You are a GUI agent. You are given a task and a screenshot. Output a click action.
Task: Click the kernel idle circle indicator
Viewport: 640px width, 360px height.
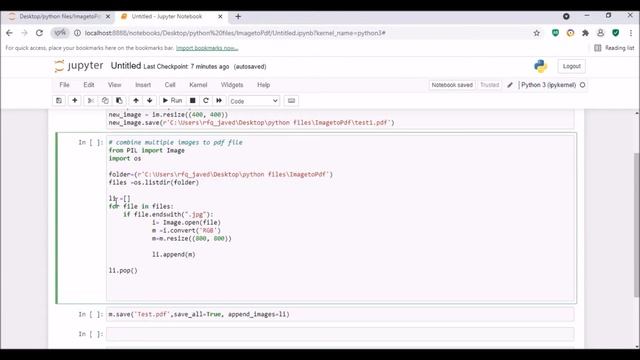(x=582, y=85)
